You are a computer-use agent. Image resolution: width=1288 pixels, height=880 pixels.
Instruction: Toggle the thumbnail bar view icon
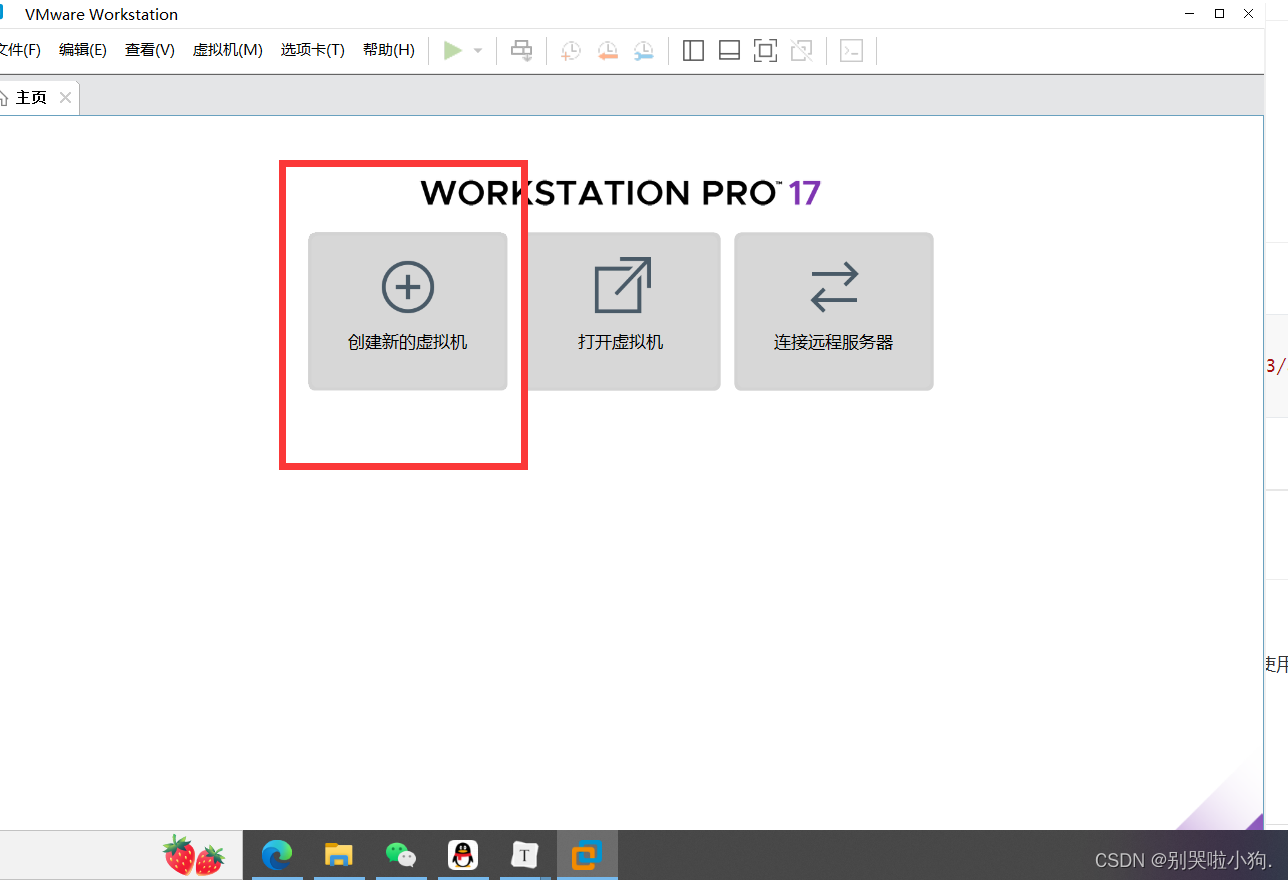(x=729, y=50)
